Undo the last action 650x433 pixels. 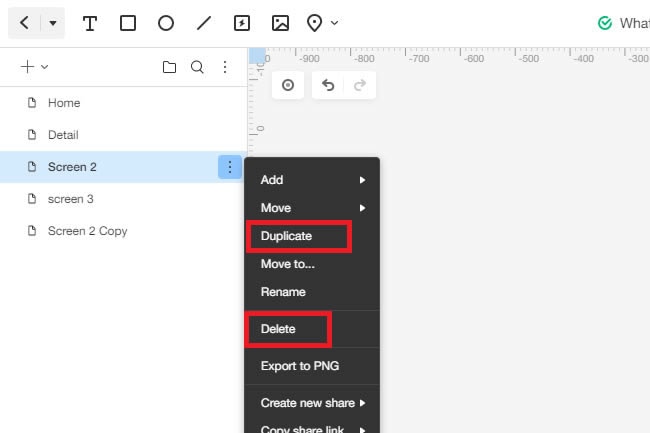[328, 85]
